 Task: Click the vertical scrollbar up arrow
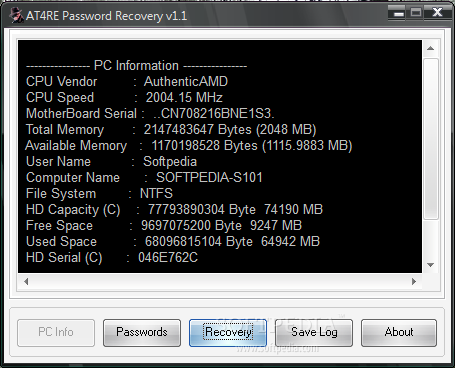pyautogui.click(x=431, y=49)
